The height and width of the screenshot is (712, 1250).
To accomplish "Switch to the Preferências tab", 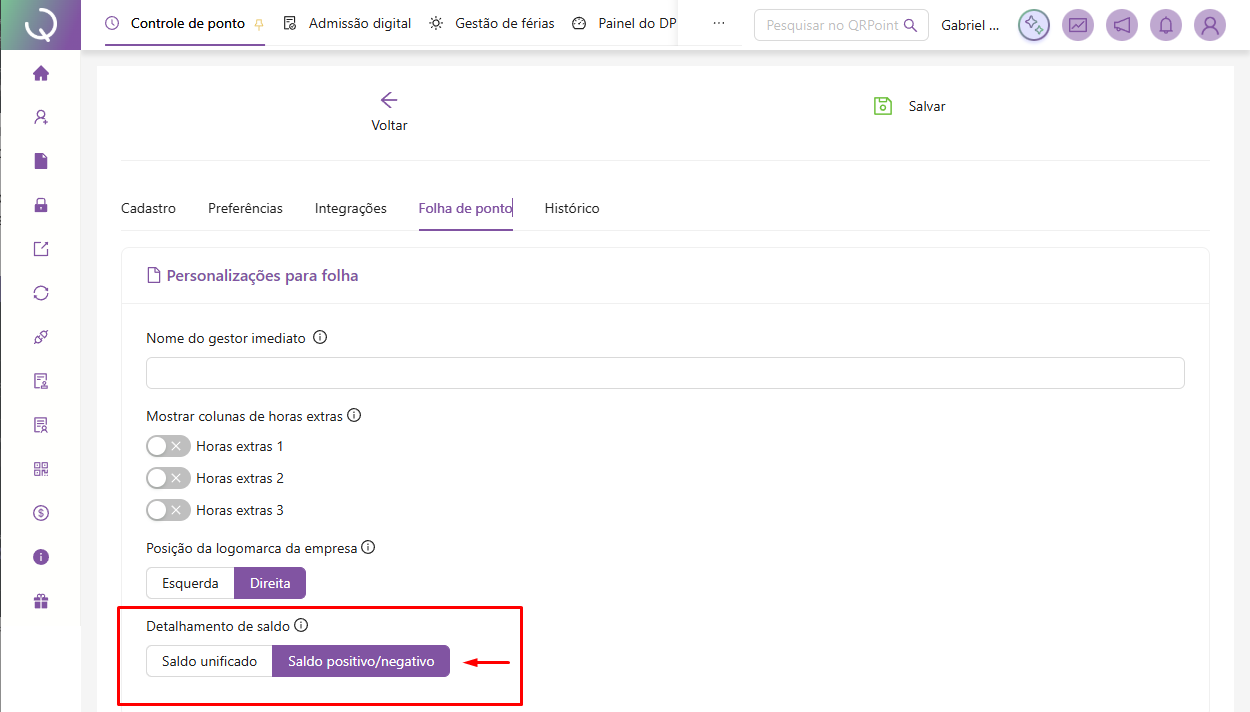I will point(245,208).
